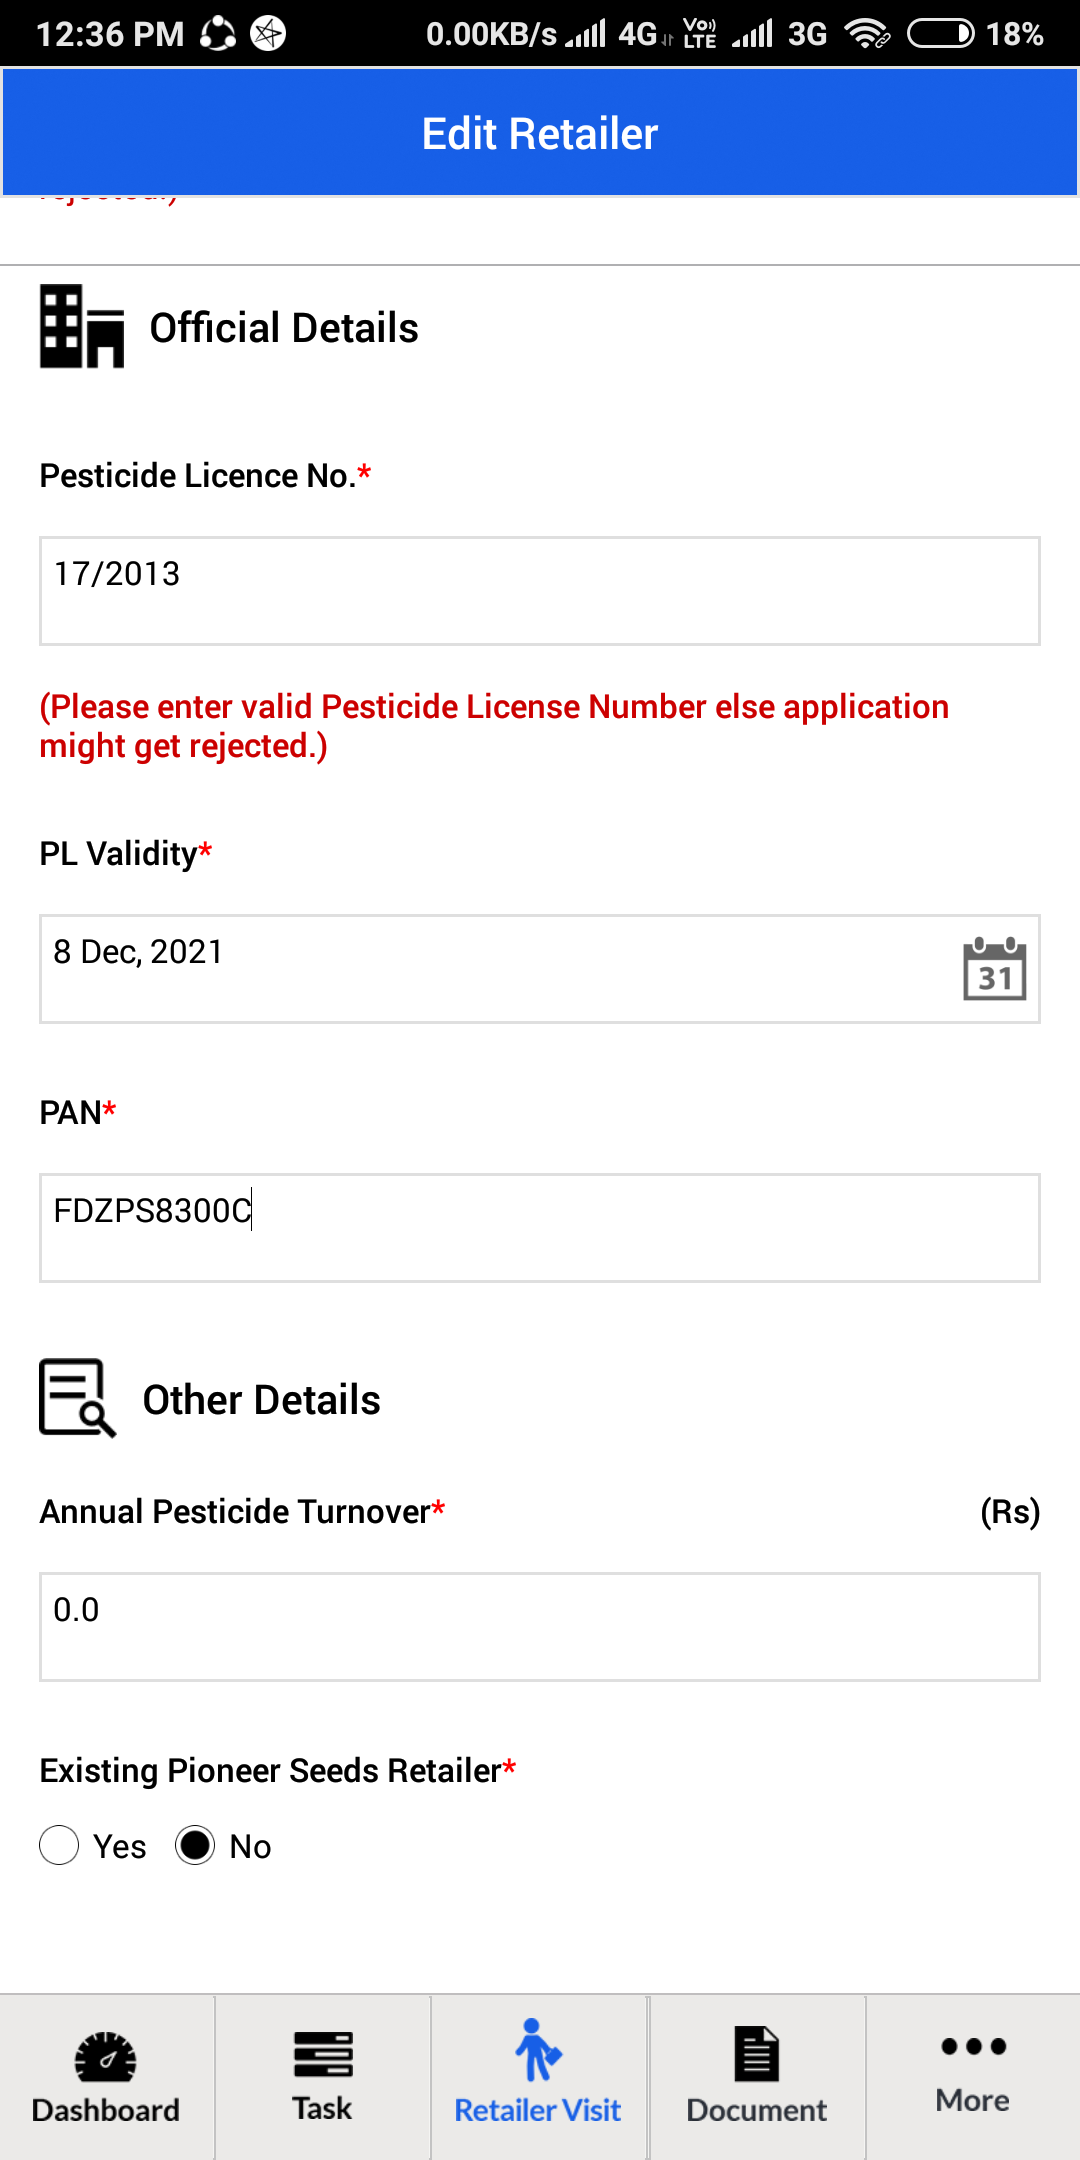The width and height of the screenshot is (1080, 2160).
Task: Focus the PAN input field
Action: [x=540, y=1228]
